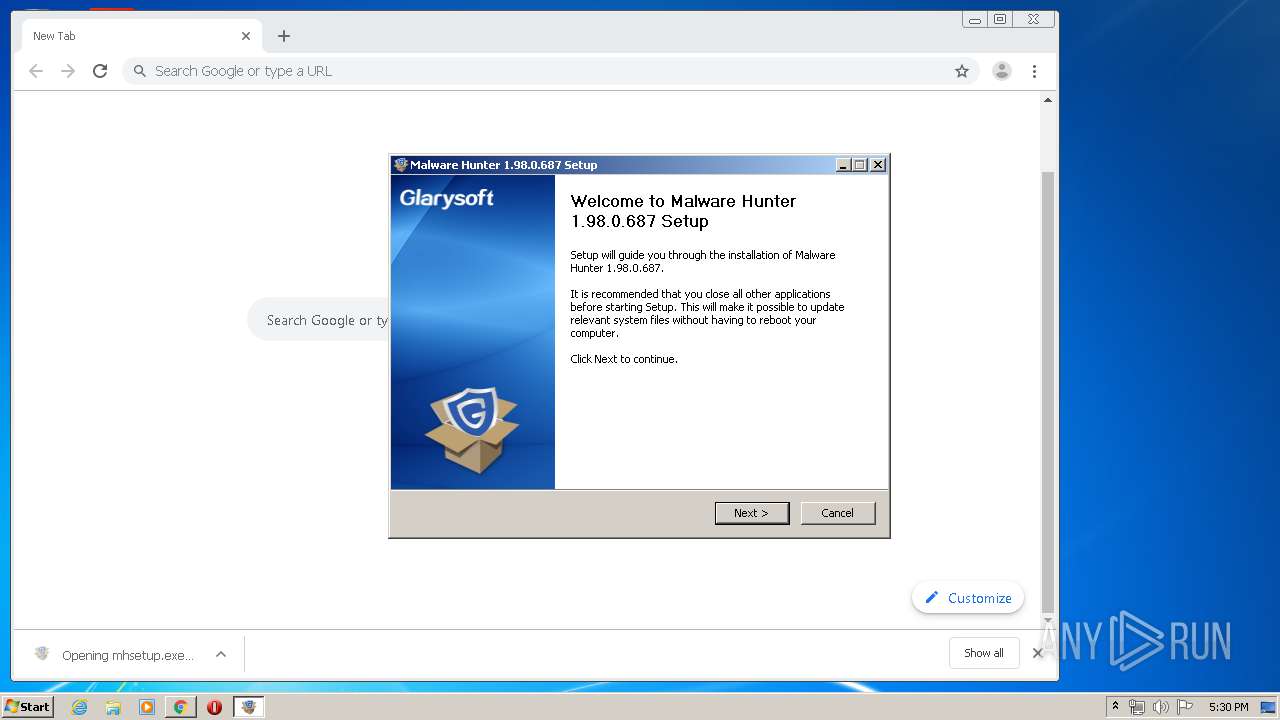Open Opera browser taskbar icon
Viewport: 1280px width, 720px height.
click(x=214, y=707)
